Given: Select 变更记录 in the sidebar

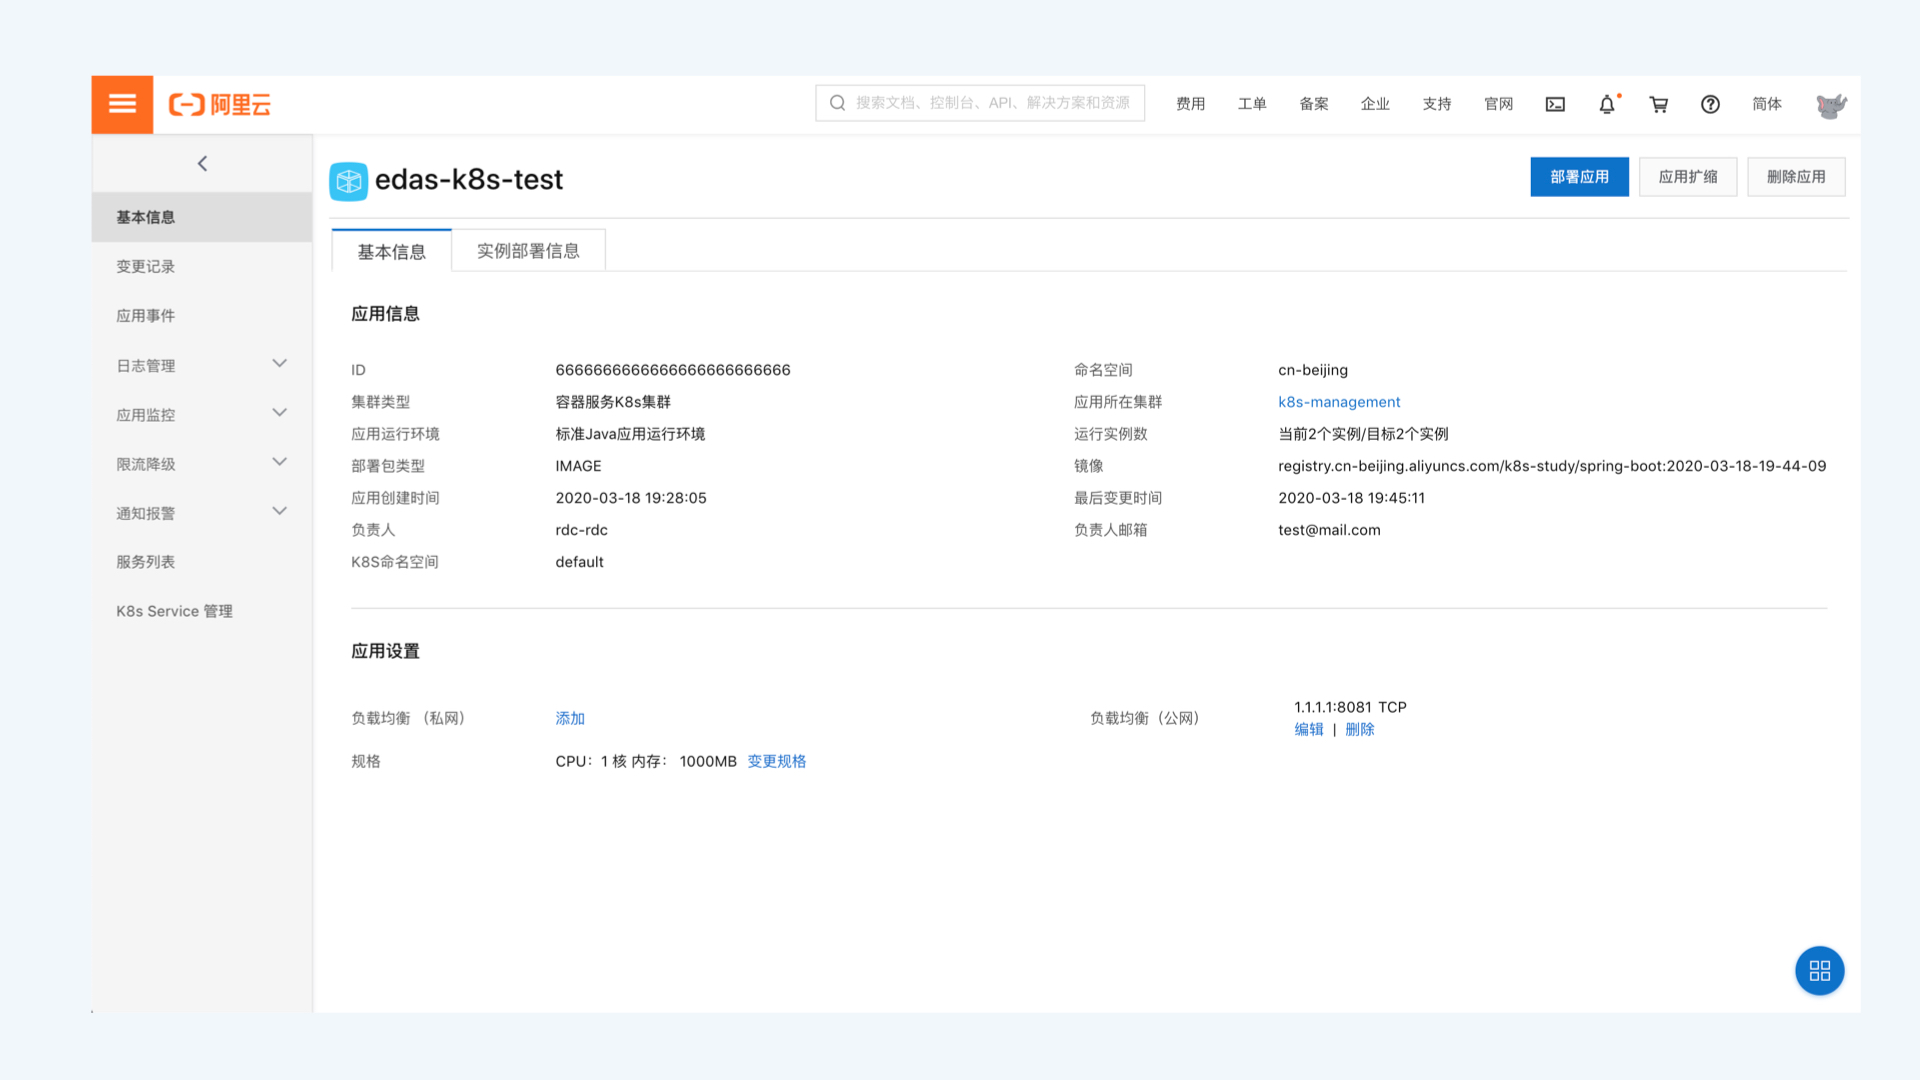Looking at the screenshot, I should [x=202, y=266].
